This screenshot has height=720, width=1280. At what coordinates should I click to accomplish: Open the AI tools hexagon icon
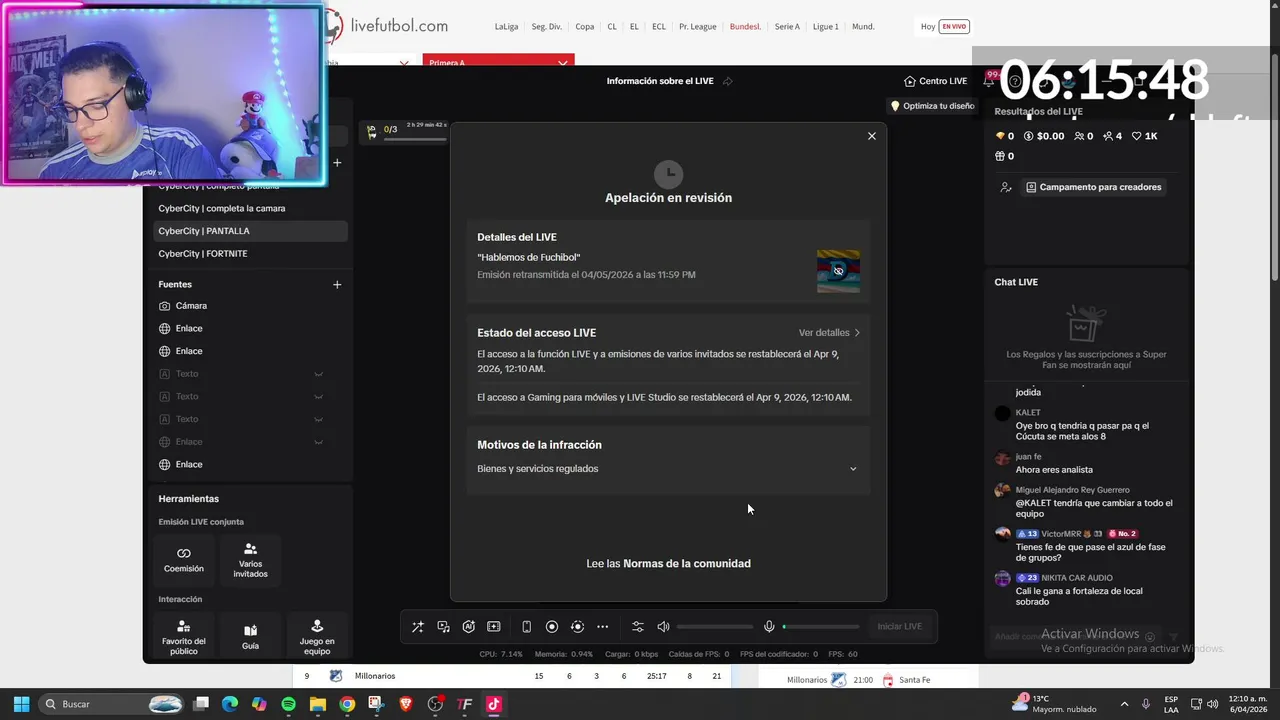(x=468, y=627)
